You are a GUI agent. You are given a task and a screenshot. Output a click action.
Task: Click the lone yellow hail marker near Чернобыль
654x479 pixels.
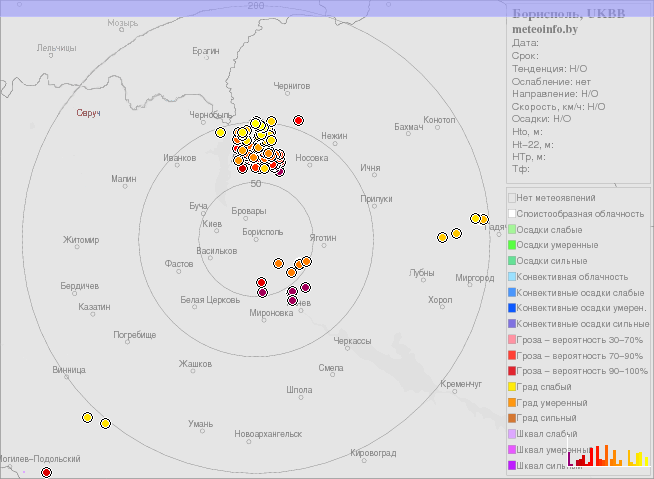tap(220, 133)
